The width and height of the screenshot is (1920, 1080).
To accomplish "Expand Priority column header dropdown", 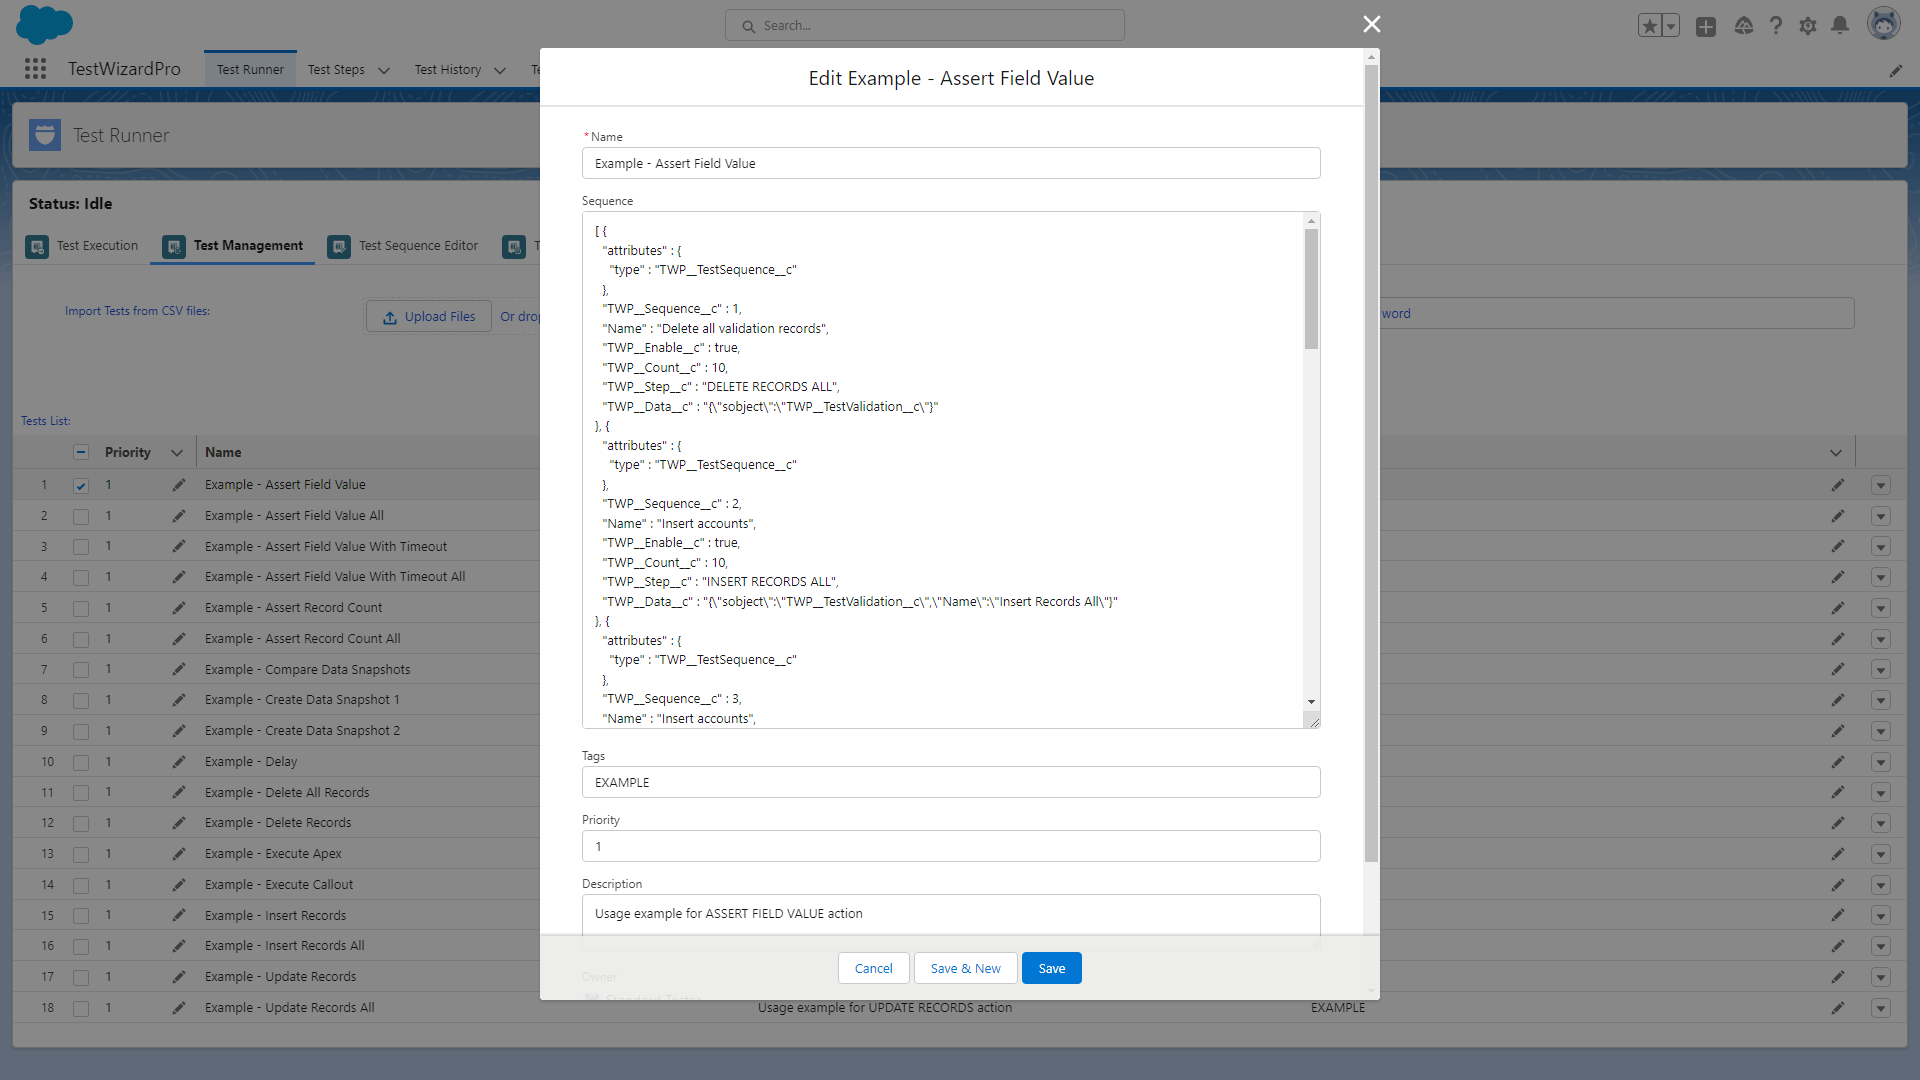I will coord(177,452).
